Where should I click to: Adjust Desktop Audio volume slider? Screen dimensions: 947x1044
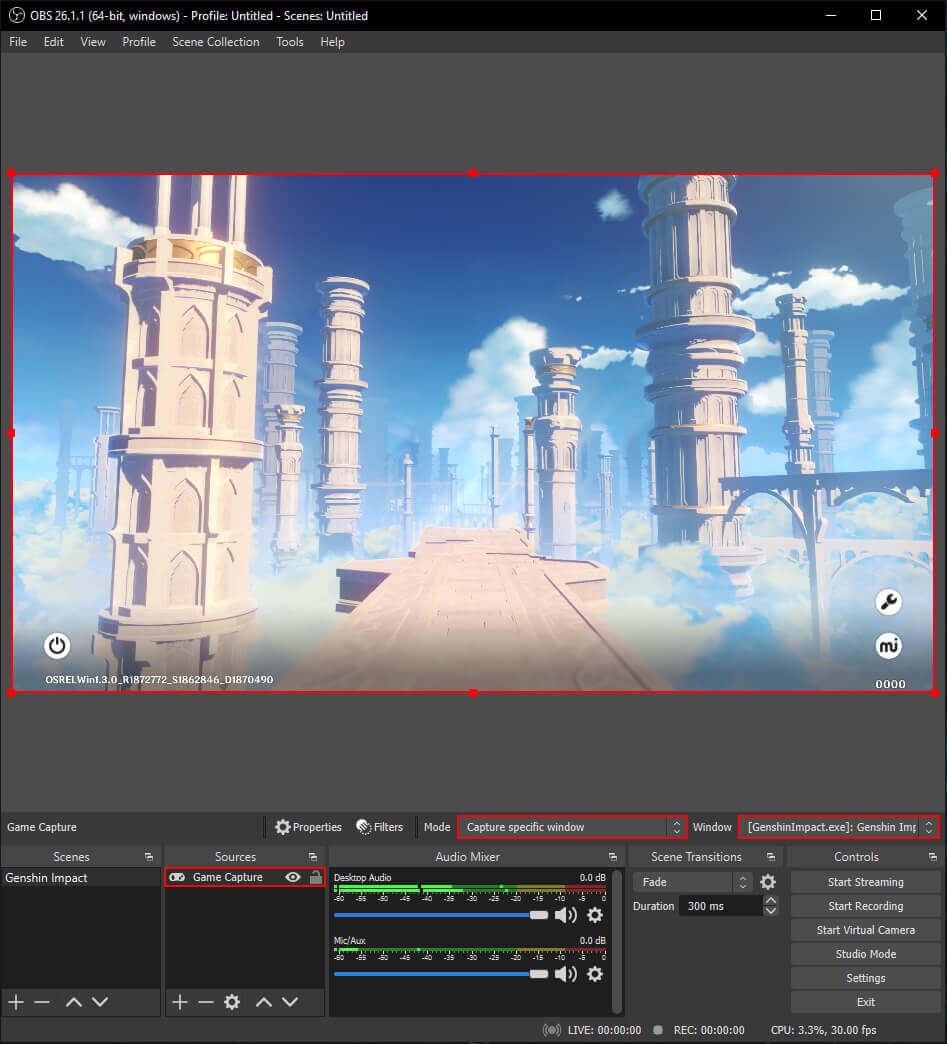440,915
